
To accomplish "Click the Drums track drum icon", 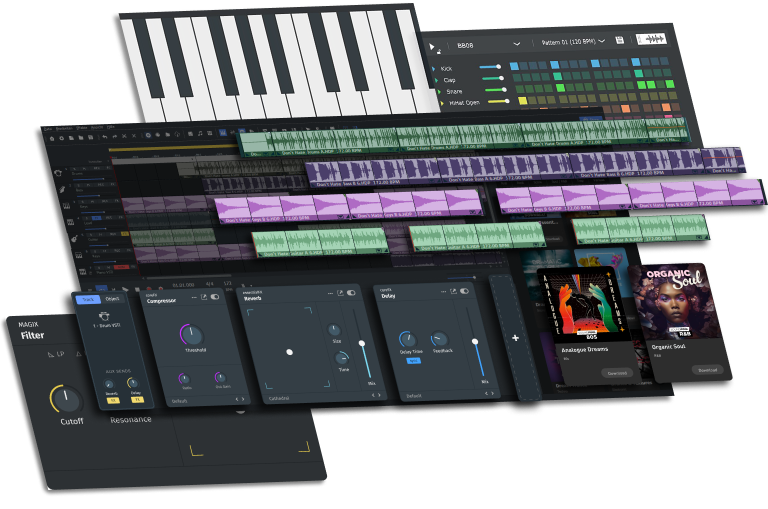I will tap(58, 173).
